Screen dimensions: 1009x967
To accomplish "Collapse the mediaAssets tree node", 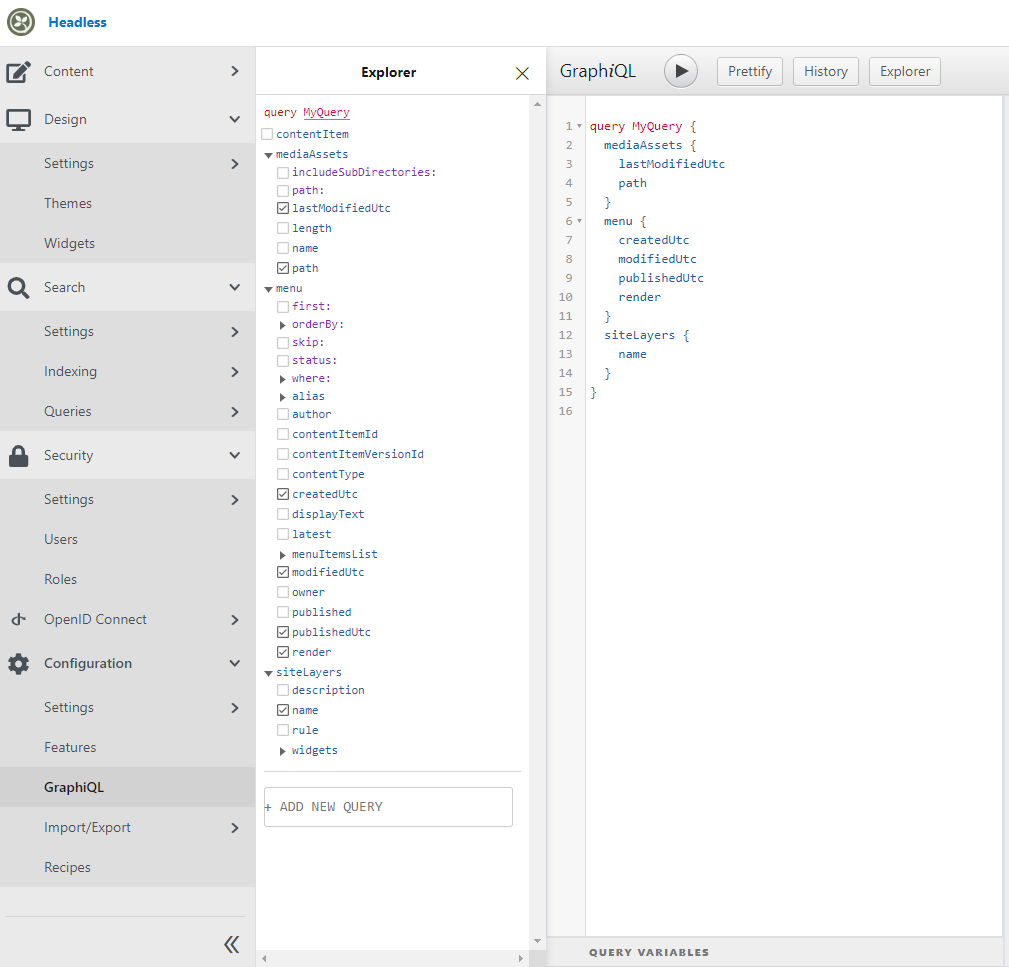I will tap(268, 155).
